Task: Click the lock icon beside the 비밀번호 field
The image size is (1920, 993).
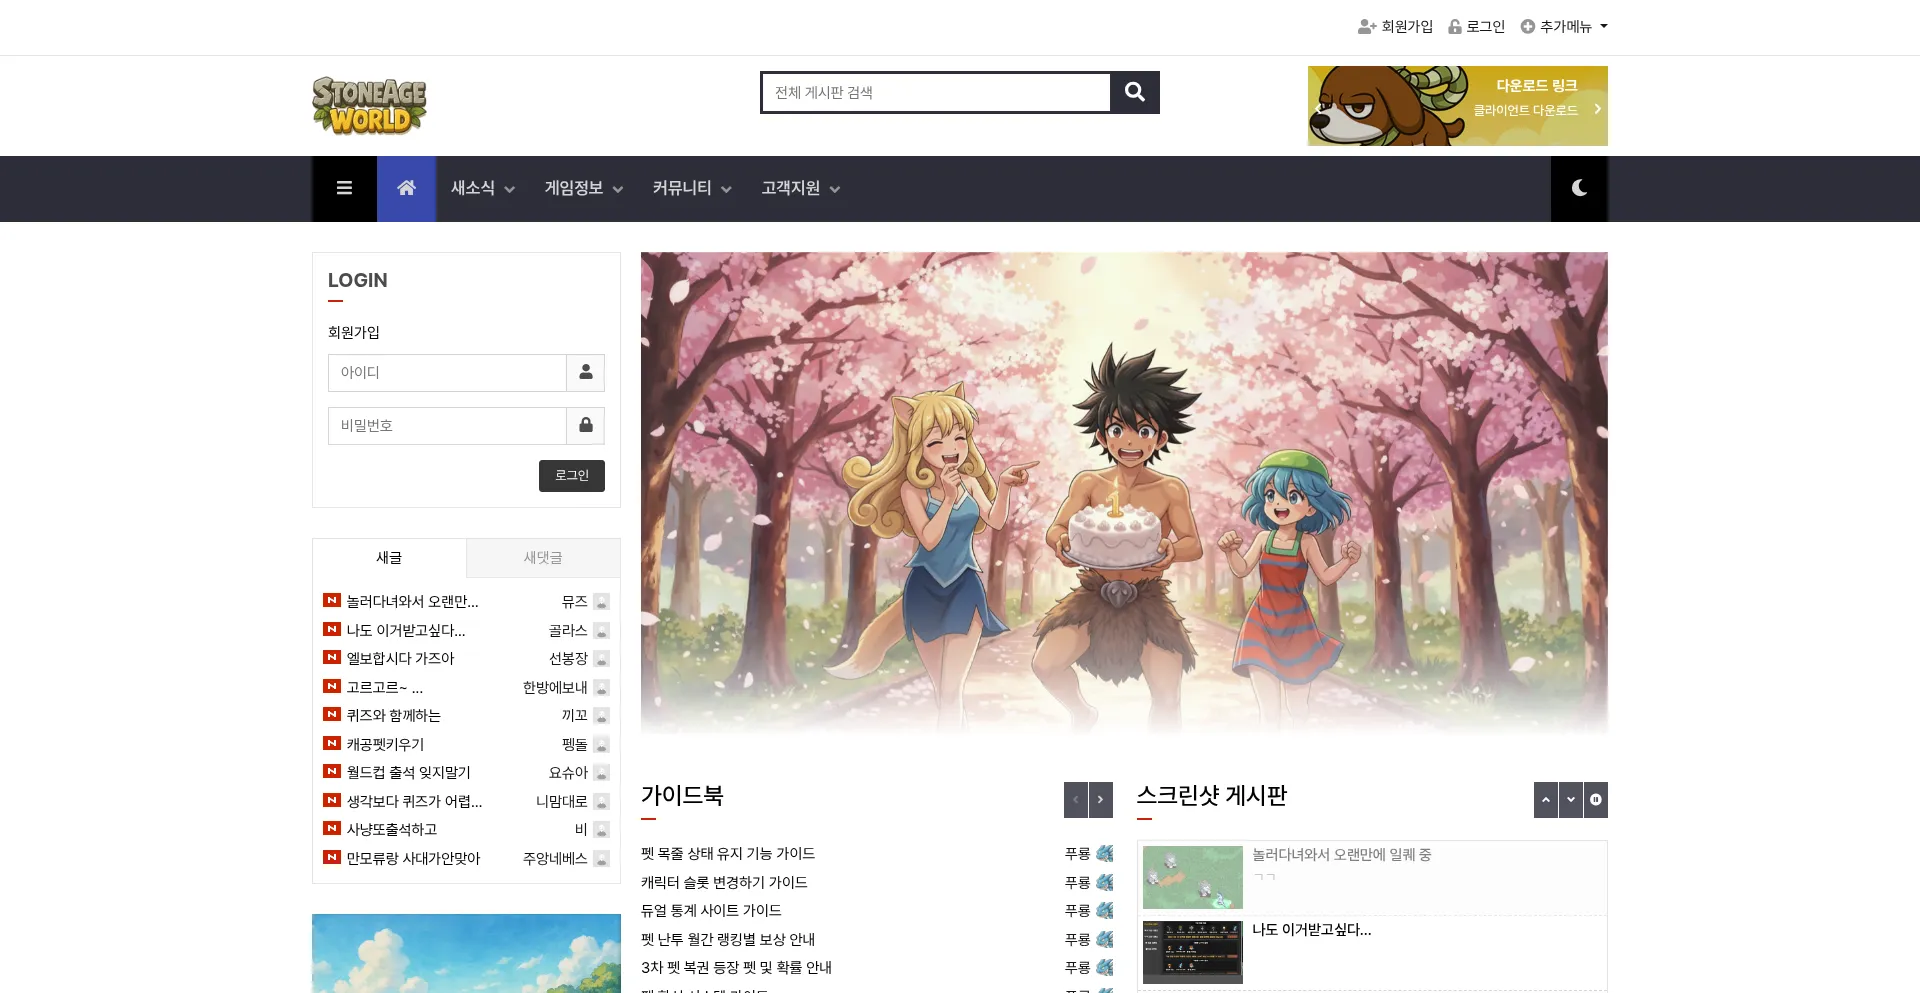Action: pos(586,425)
